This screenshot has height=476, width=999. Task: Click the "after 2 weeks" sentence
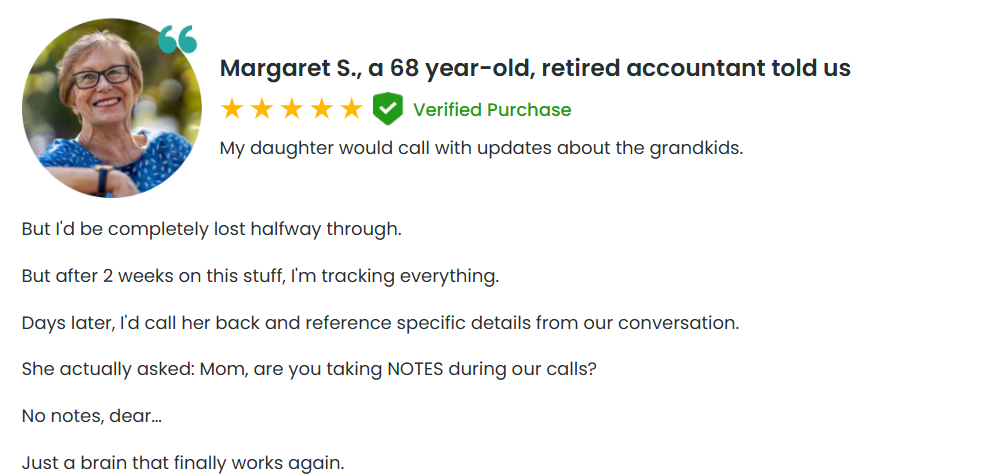[x=260, y=275]
